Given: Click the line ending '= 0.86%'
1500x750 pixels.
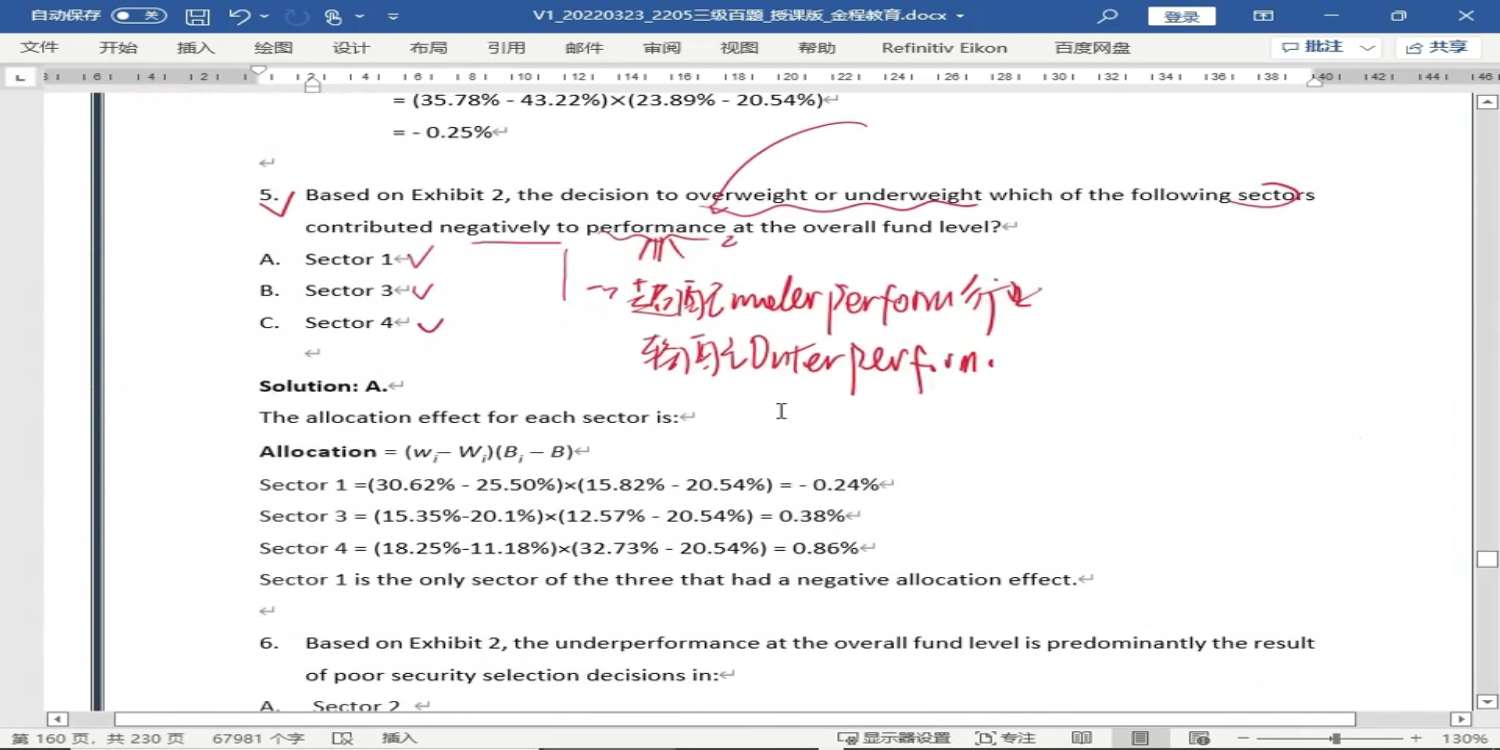Looking at the screenshot, I should (x=559, y=548).
